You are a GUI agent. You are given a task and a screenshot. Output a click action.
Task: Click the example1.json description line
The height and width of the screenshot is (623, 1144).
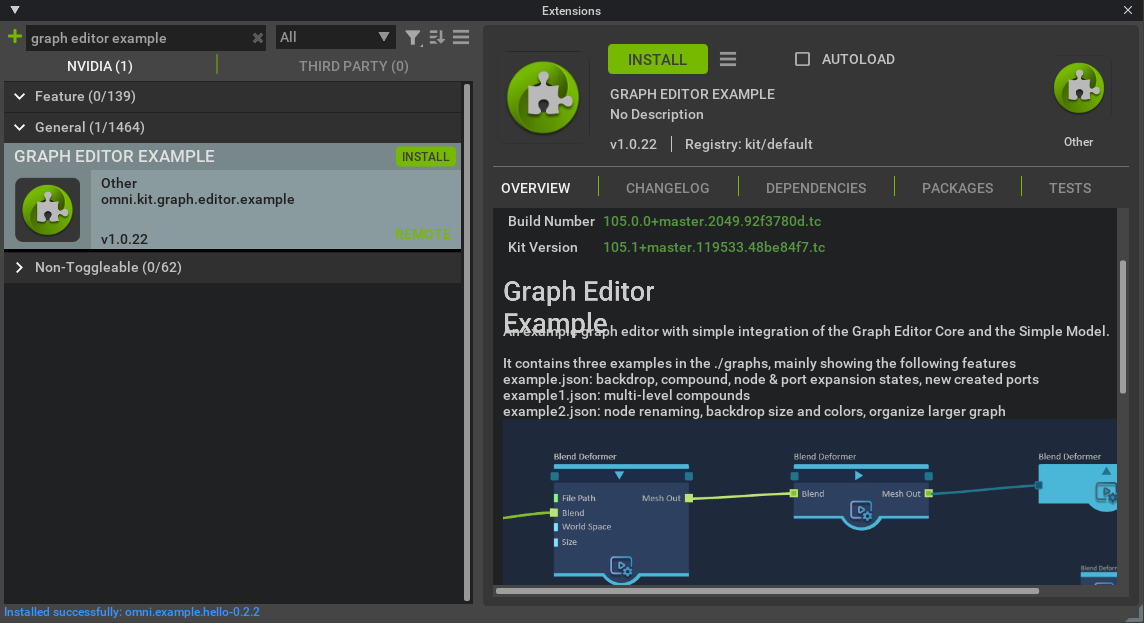[x=626, y=395]
